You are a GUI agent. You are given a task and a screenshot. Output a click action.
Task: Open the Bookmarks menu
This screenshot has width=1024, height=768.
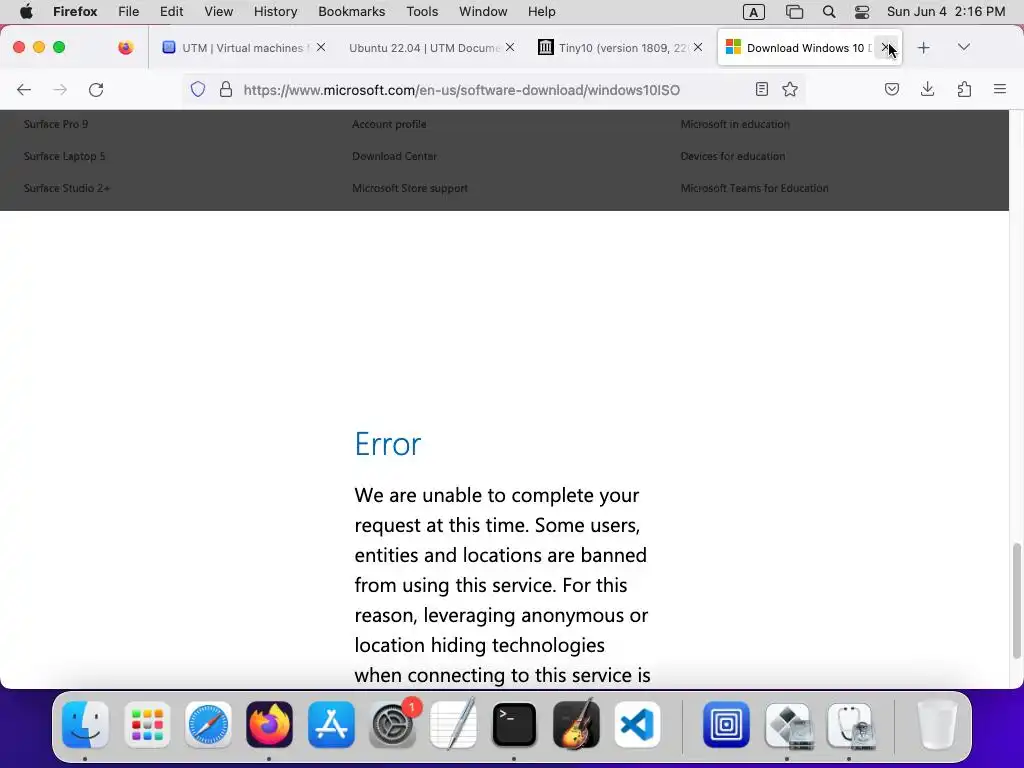pyautogui.click(x=351, y=12)
